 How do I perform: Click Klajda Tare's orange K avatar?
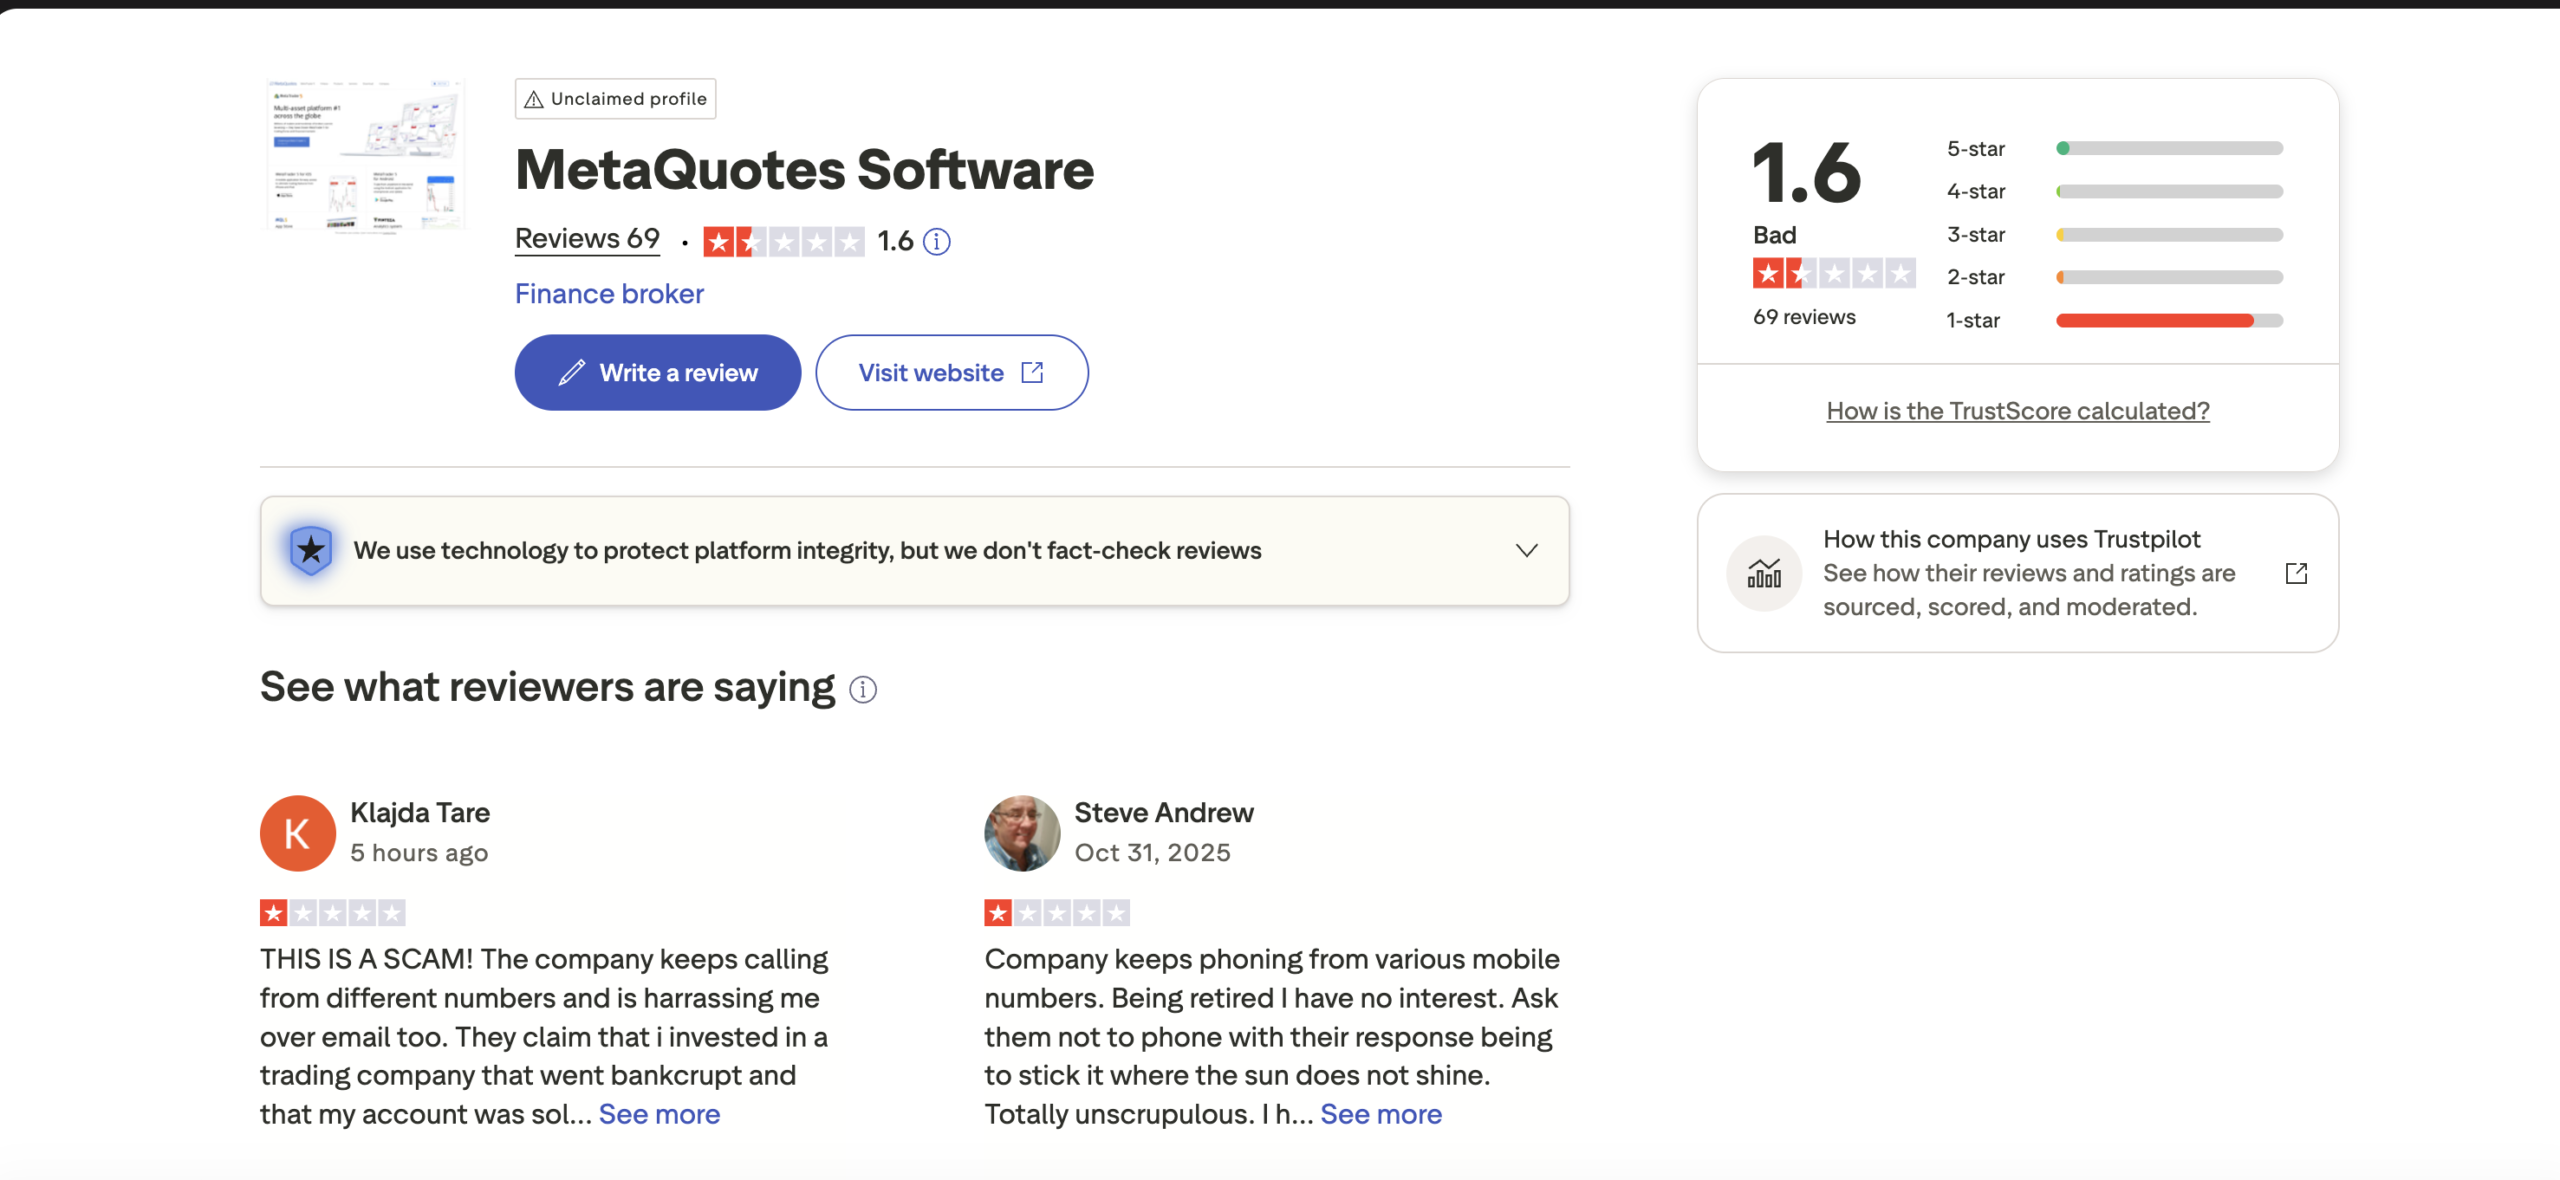298,833
